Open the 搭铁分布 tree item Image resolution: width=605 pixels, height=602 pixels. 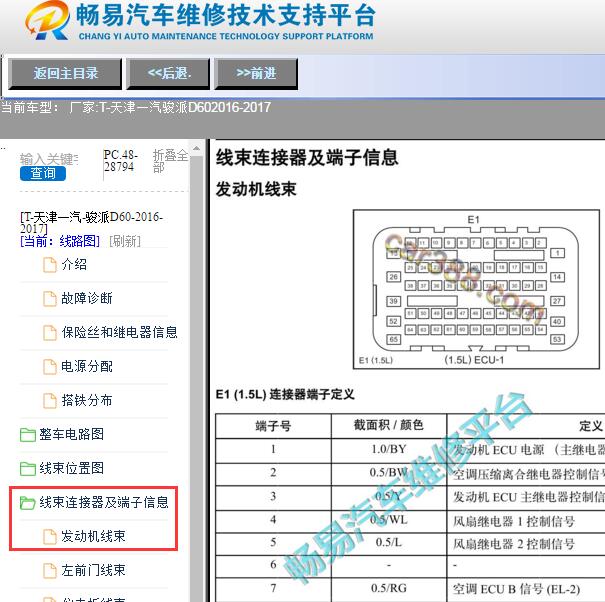(x=87, y=400)
